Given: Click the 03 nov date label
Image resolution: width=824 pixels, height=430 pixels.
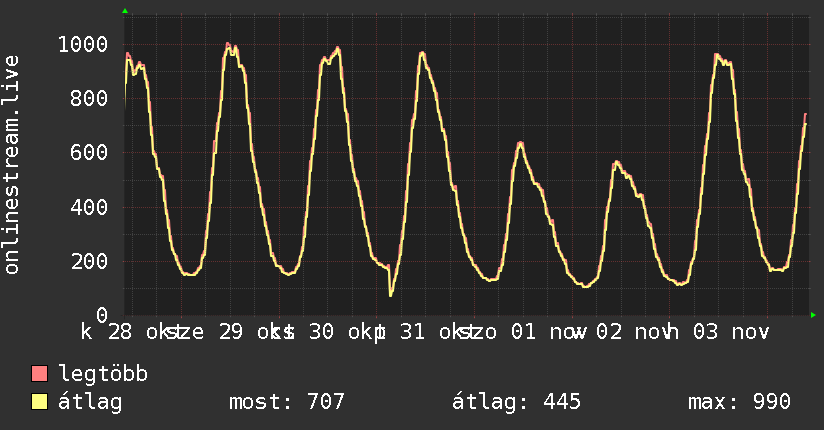Looking at the screenshot, I should click(x=731, y=332).
